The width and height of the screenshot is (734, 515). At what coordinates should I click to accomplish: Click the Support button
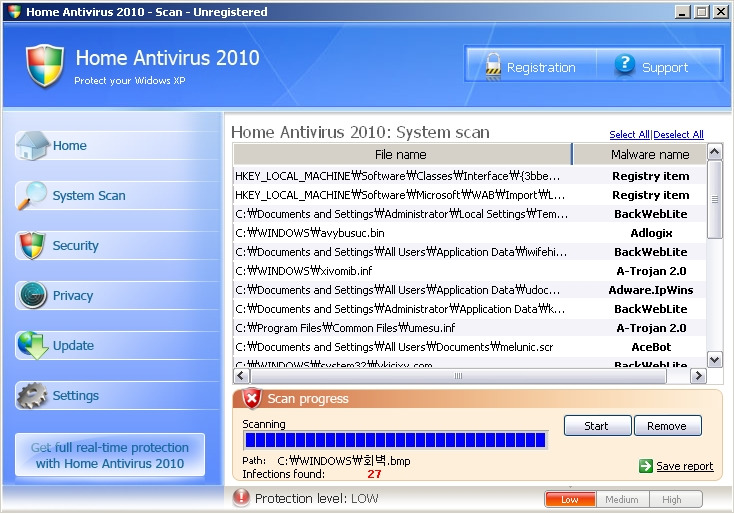pyautogui.click(x=659, y=65)
